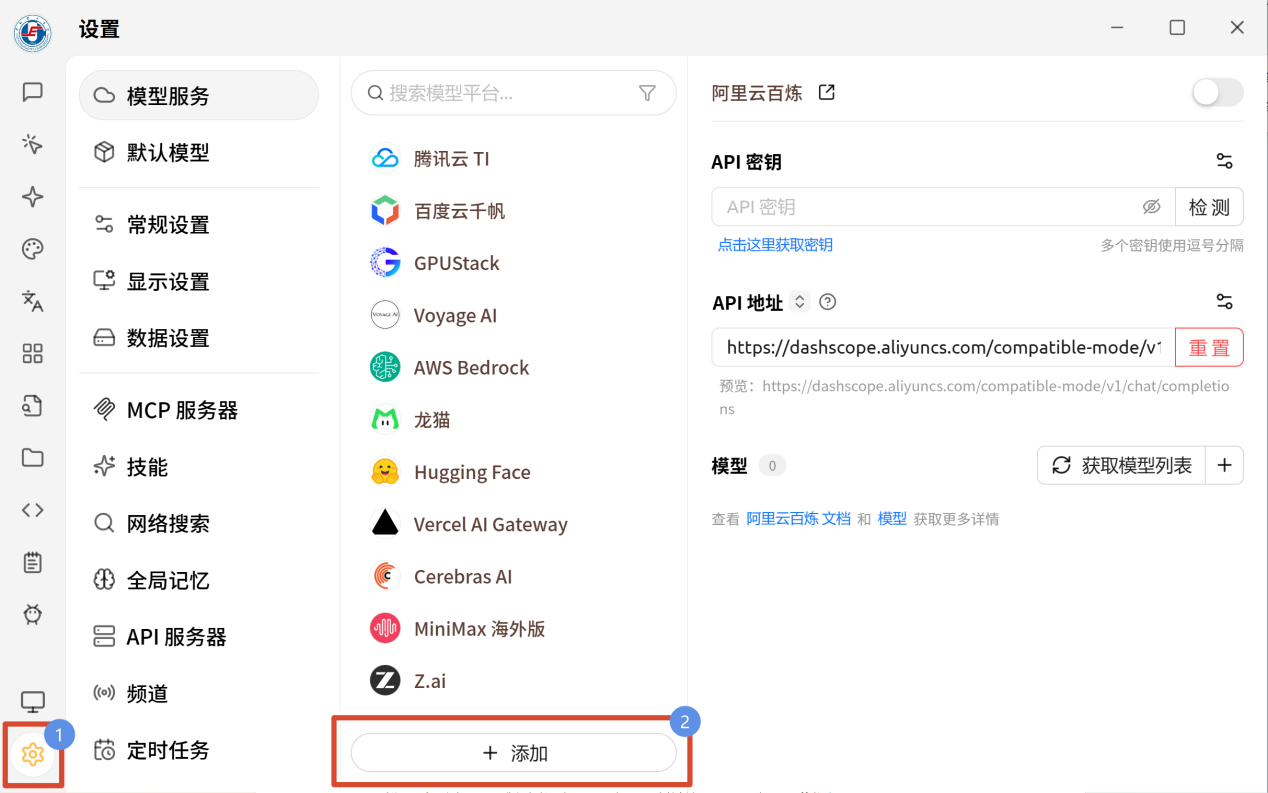The image size is (1268, 793).
Task: Click 添加 button to add provider
Action: click(x=514, y=753)
